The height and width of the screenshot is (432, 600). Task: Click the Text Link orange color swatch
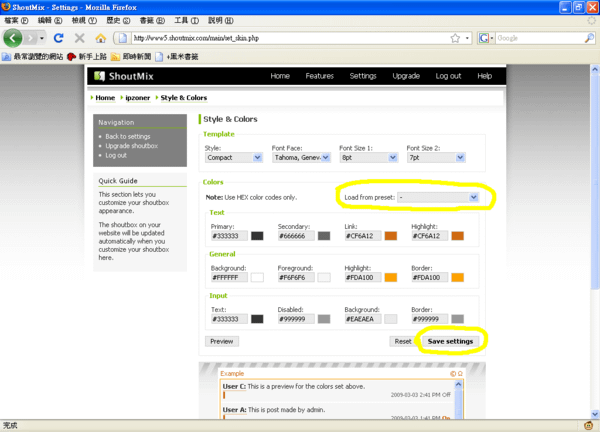(391, 236)
